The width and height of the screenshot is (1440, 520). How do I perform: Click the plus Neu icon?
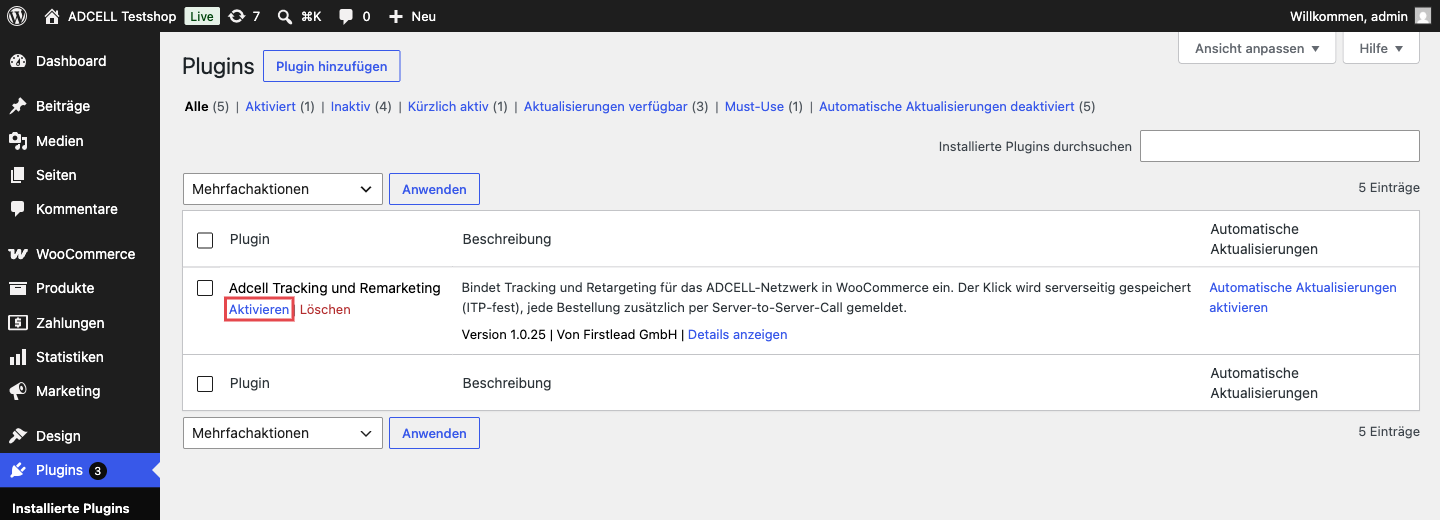pyautogui.click(x=396, y=16)
